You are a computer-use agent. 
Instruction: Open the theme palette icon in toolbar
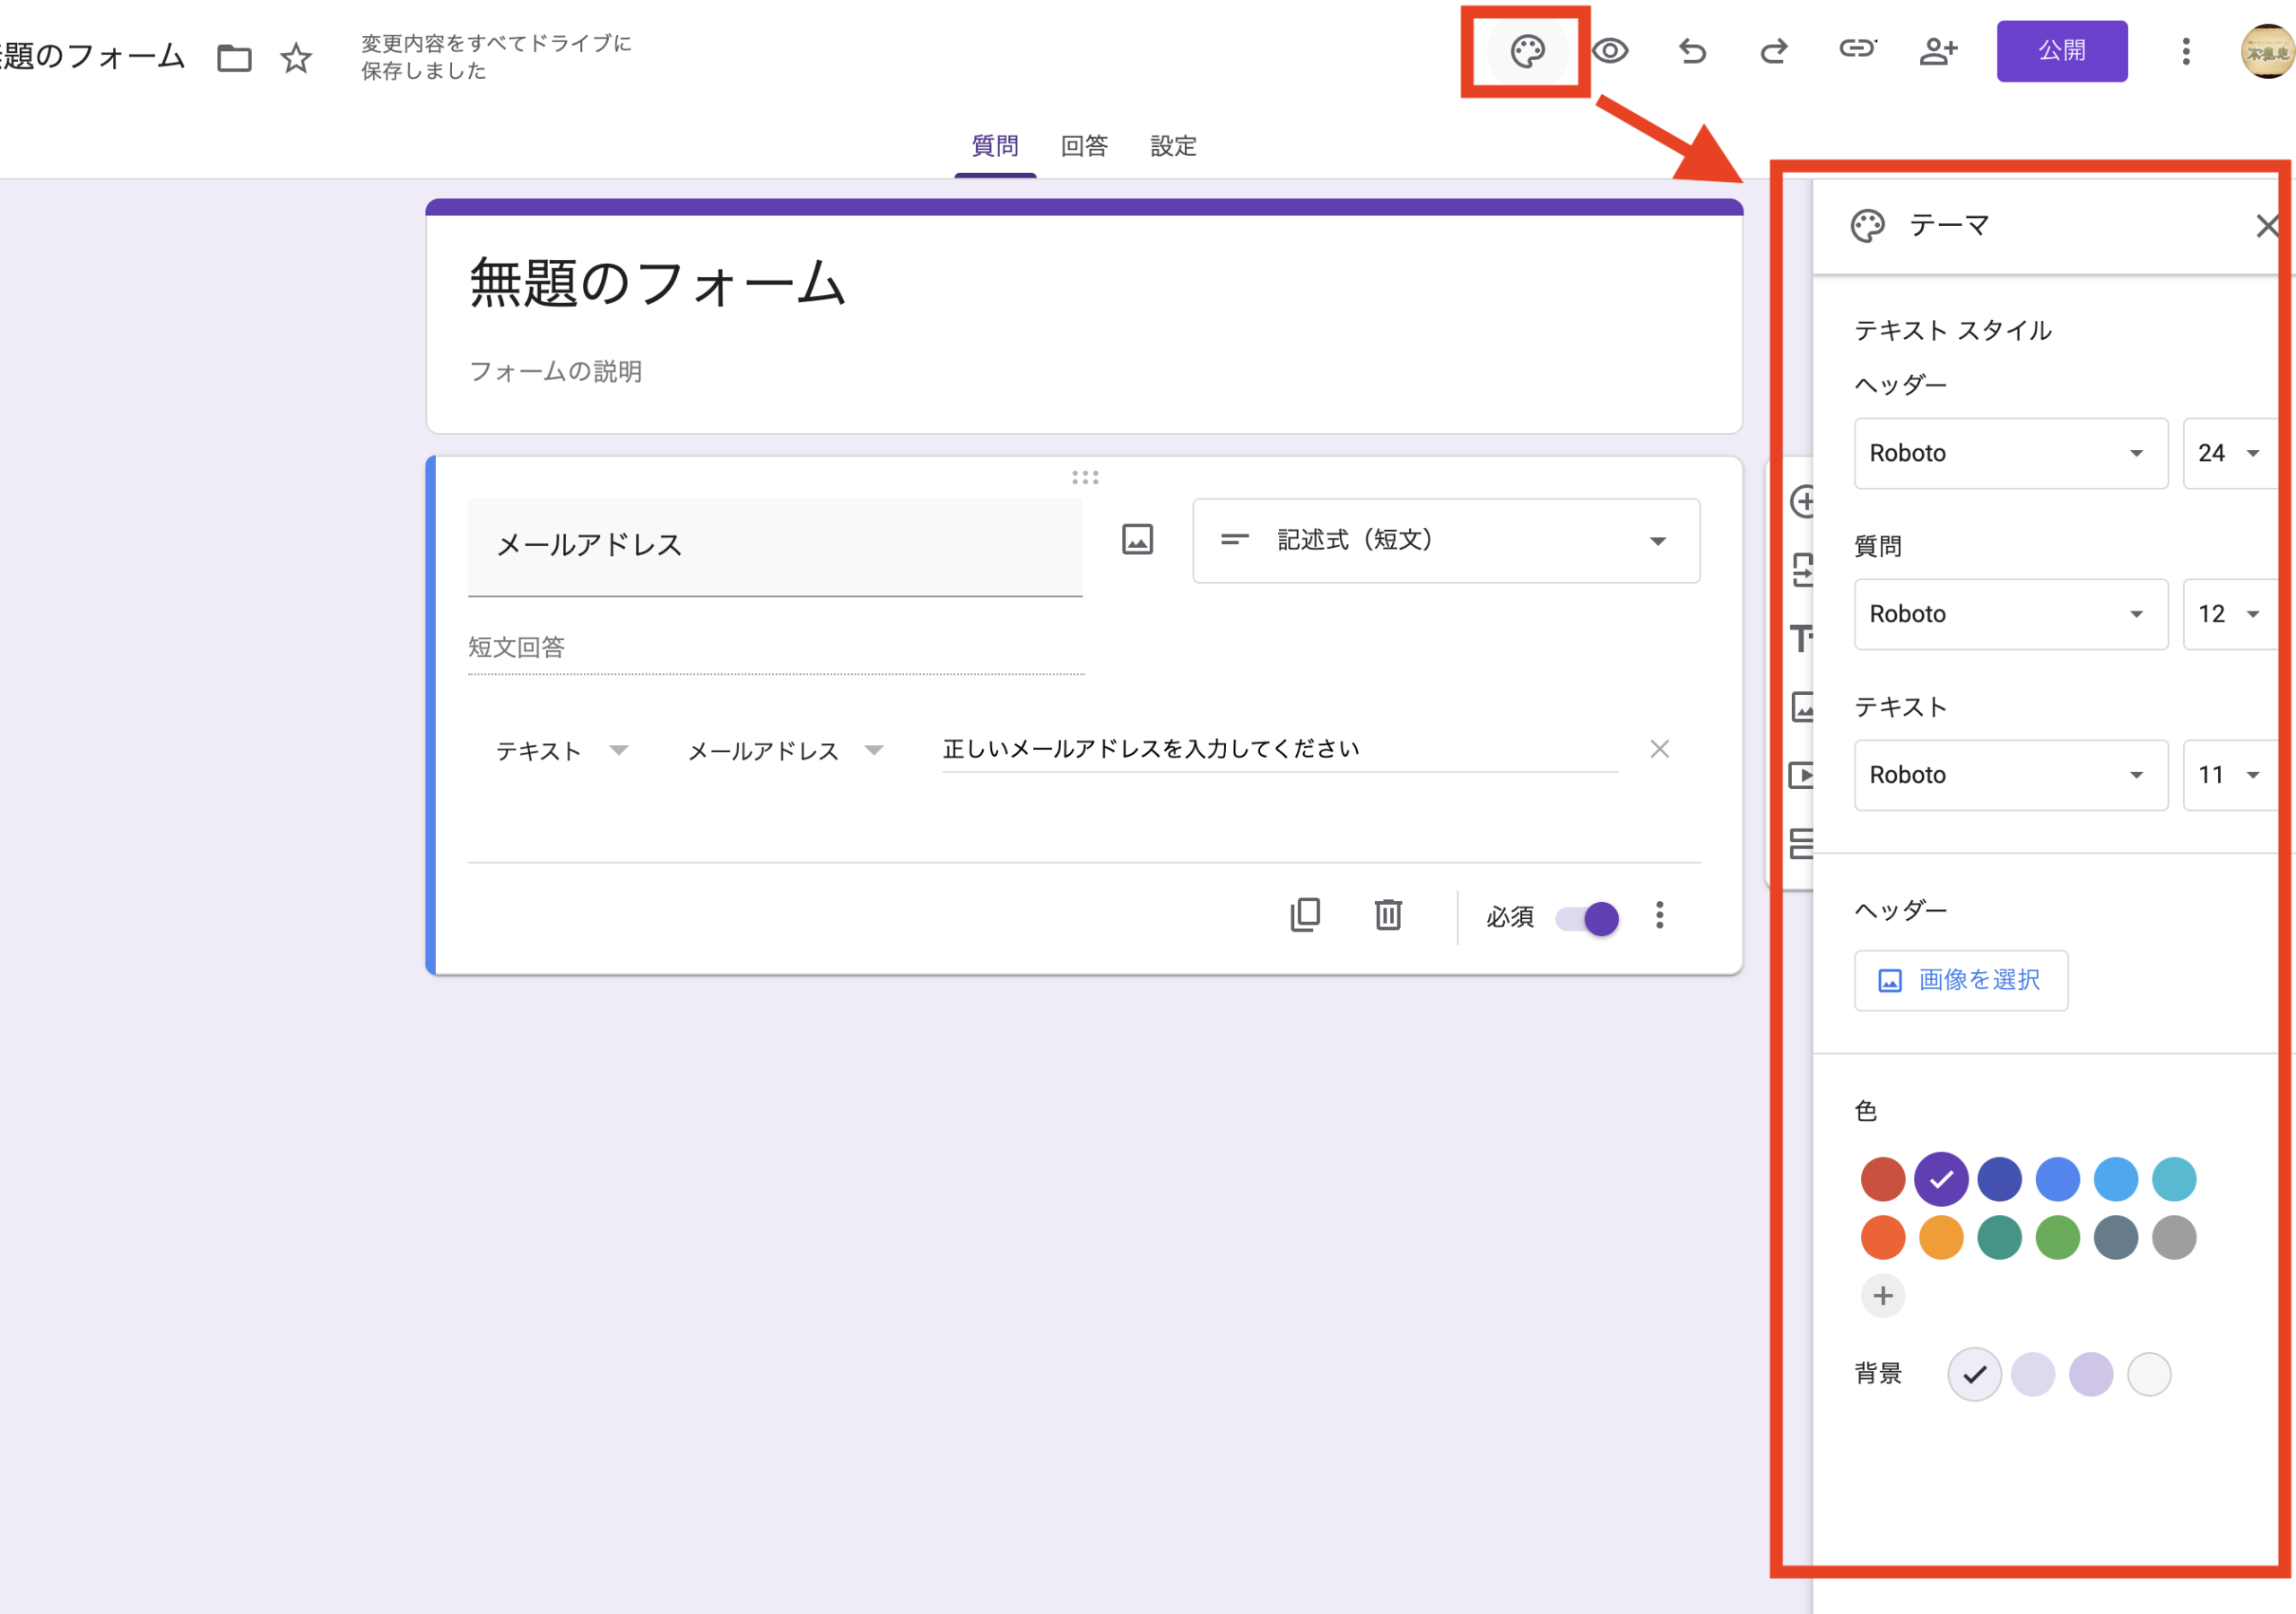tap(1527, 51)
